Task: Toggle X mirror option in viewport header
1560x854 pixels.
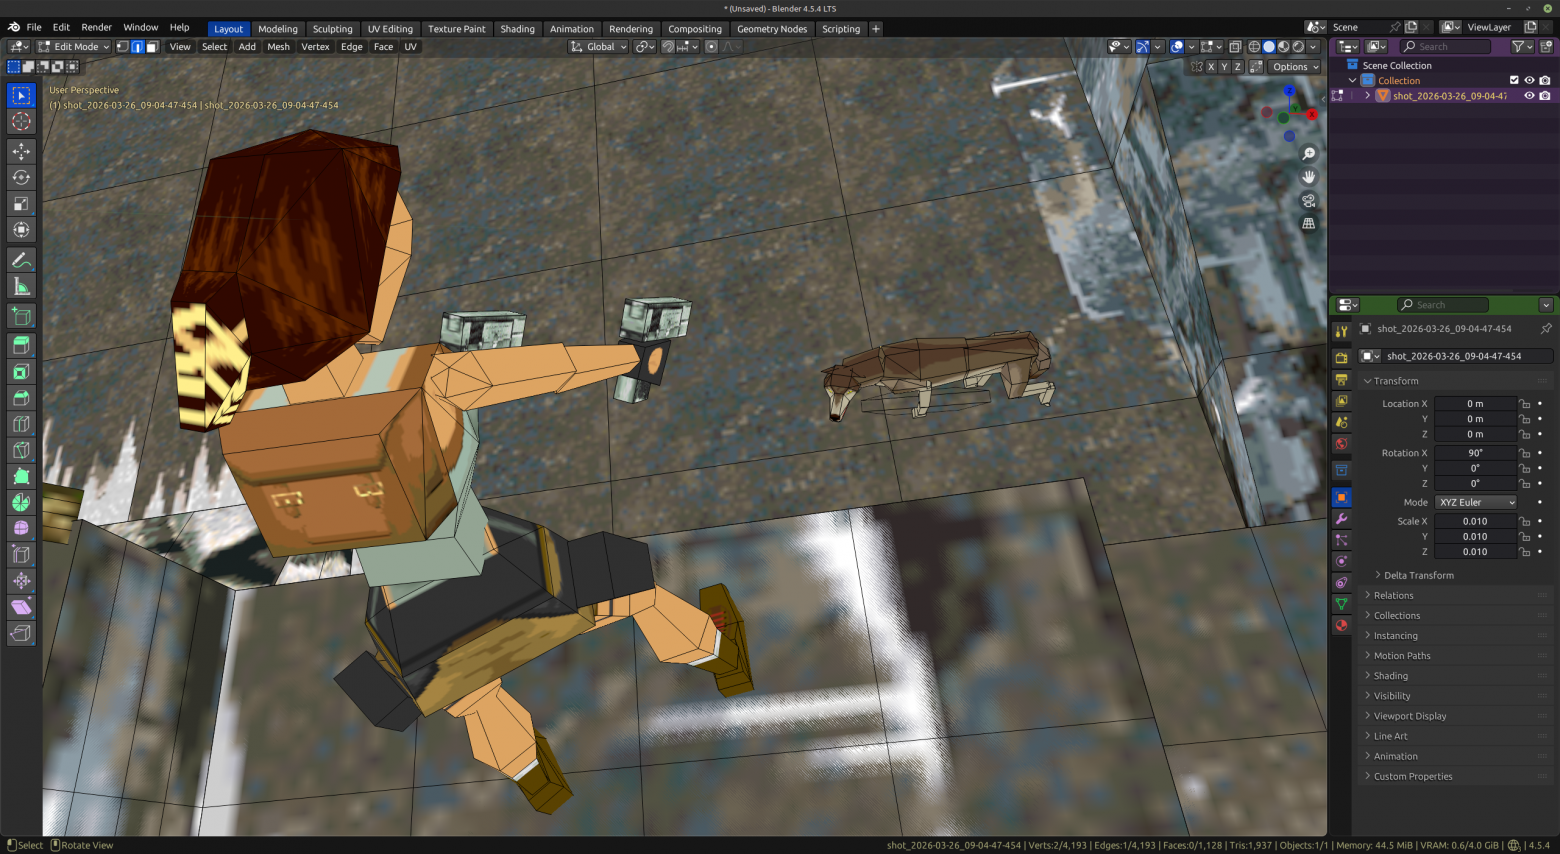Action: pos(1211,67)
